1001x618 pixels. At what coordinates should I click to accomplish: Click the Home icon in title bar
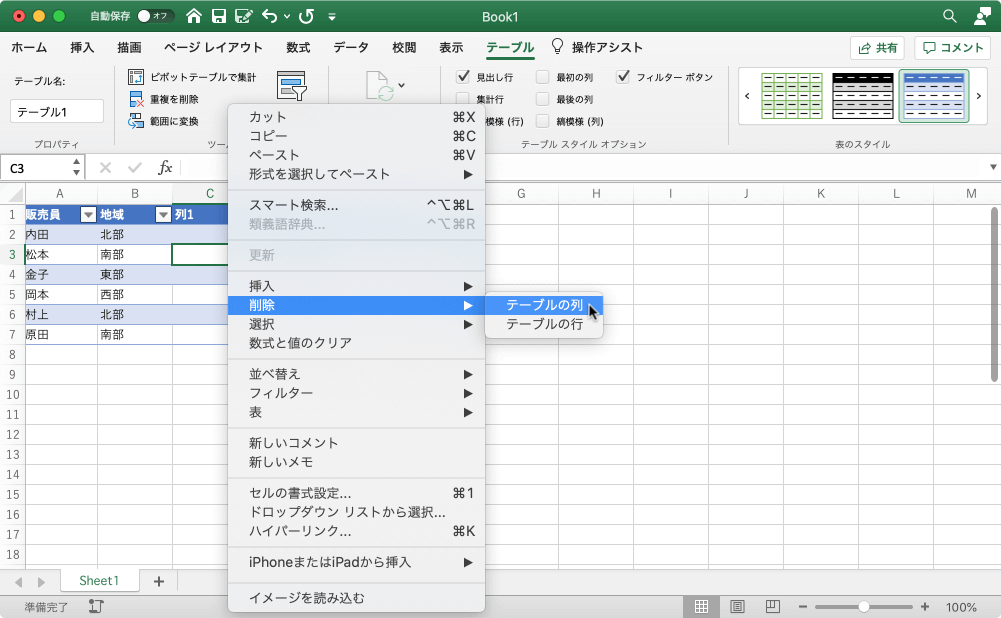click(x=194, y=16)
